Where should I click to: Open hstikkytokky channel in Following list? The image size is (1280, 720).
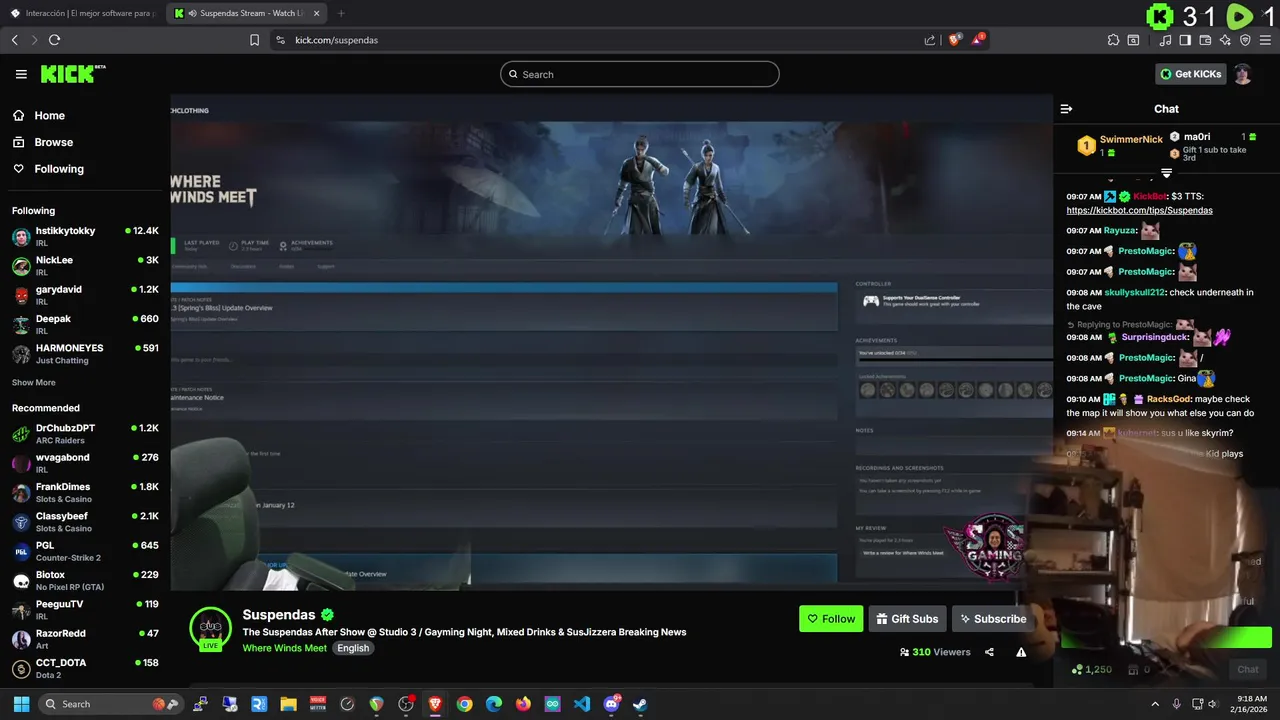point(84,236)
